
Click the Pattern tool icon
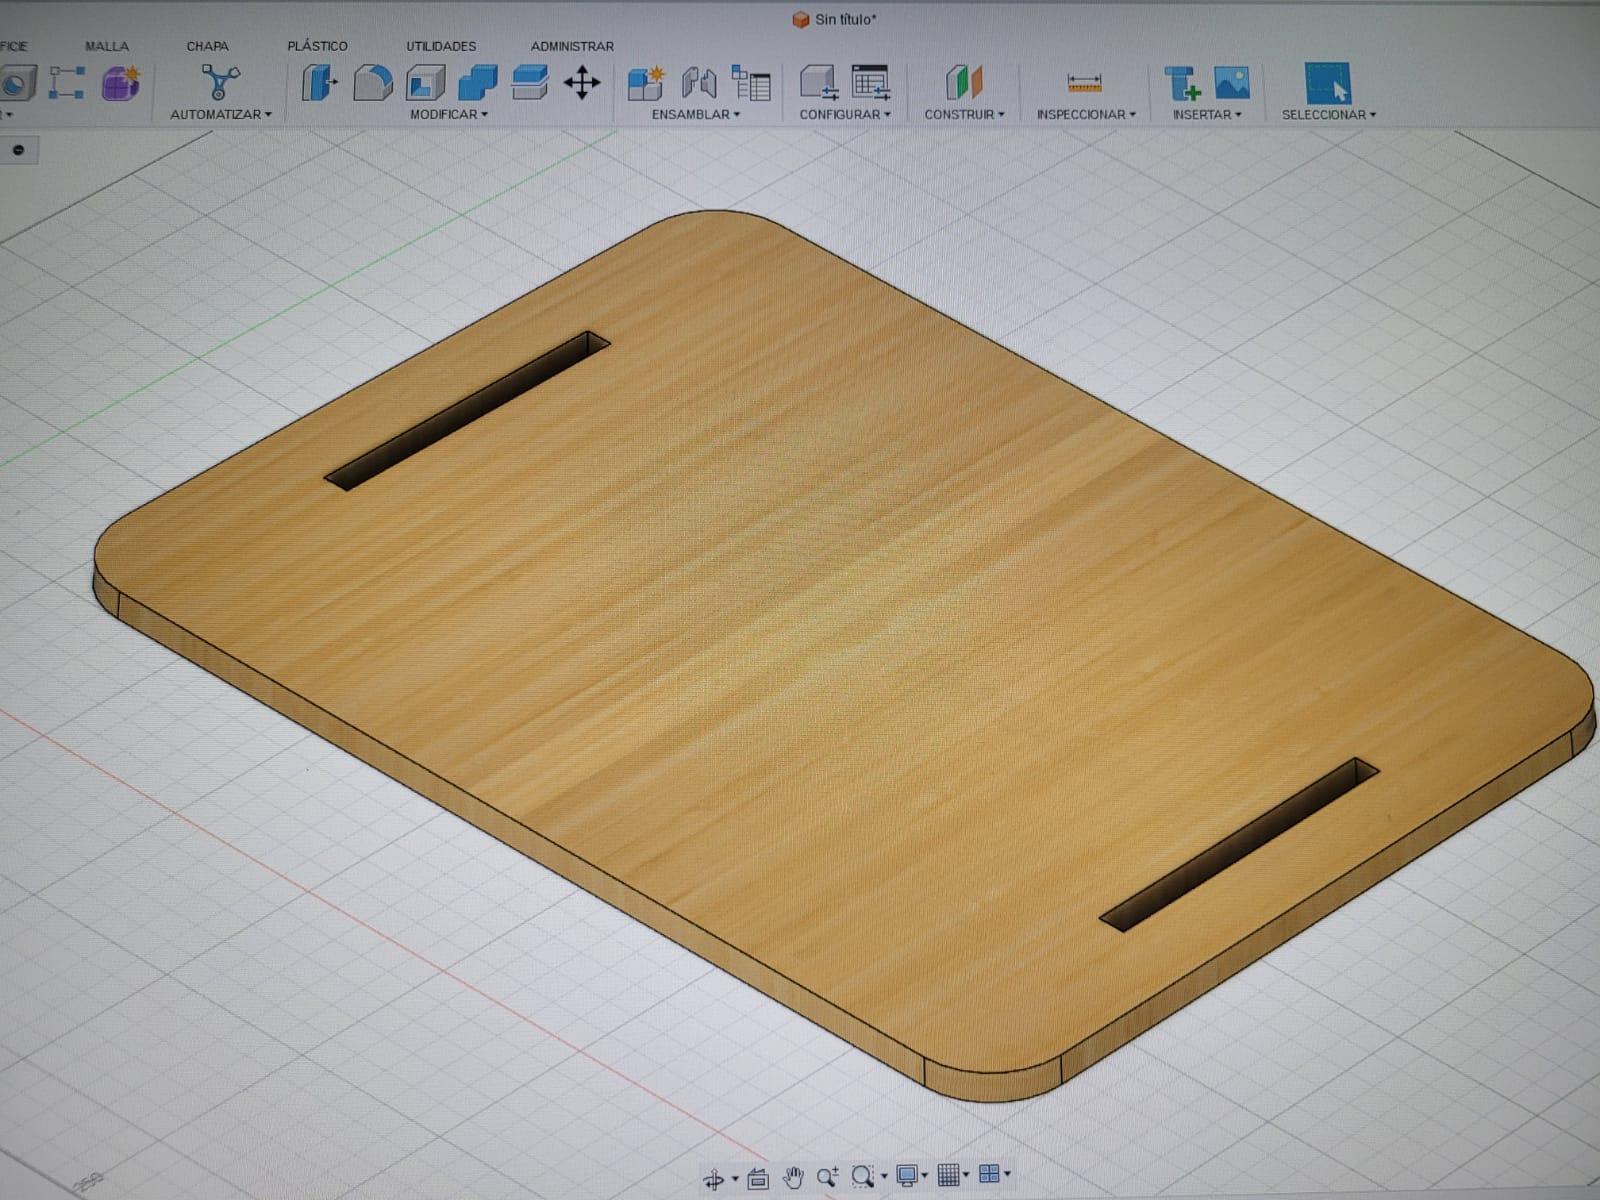[67, 83]
